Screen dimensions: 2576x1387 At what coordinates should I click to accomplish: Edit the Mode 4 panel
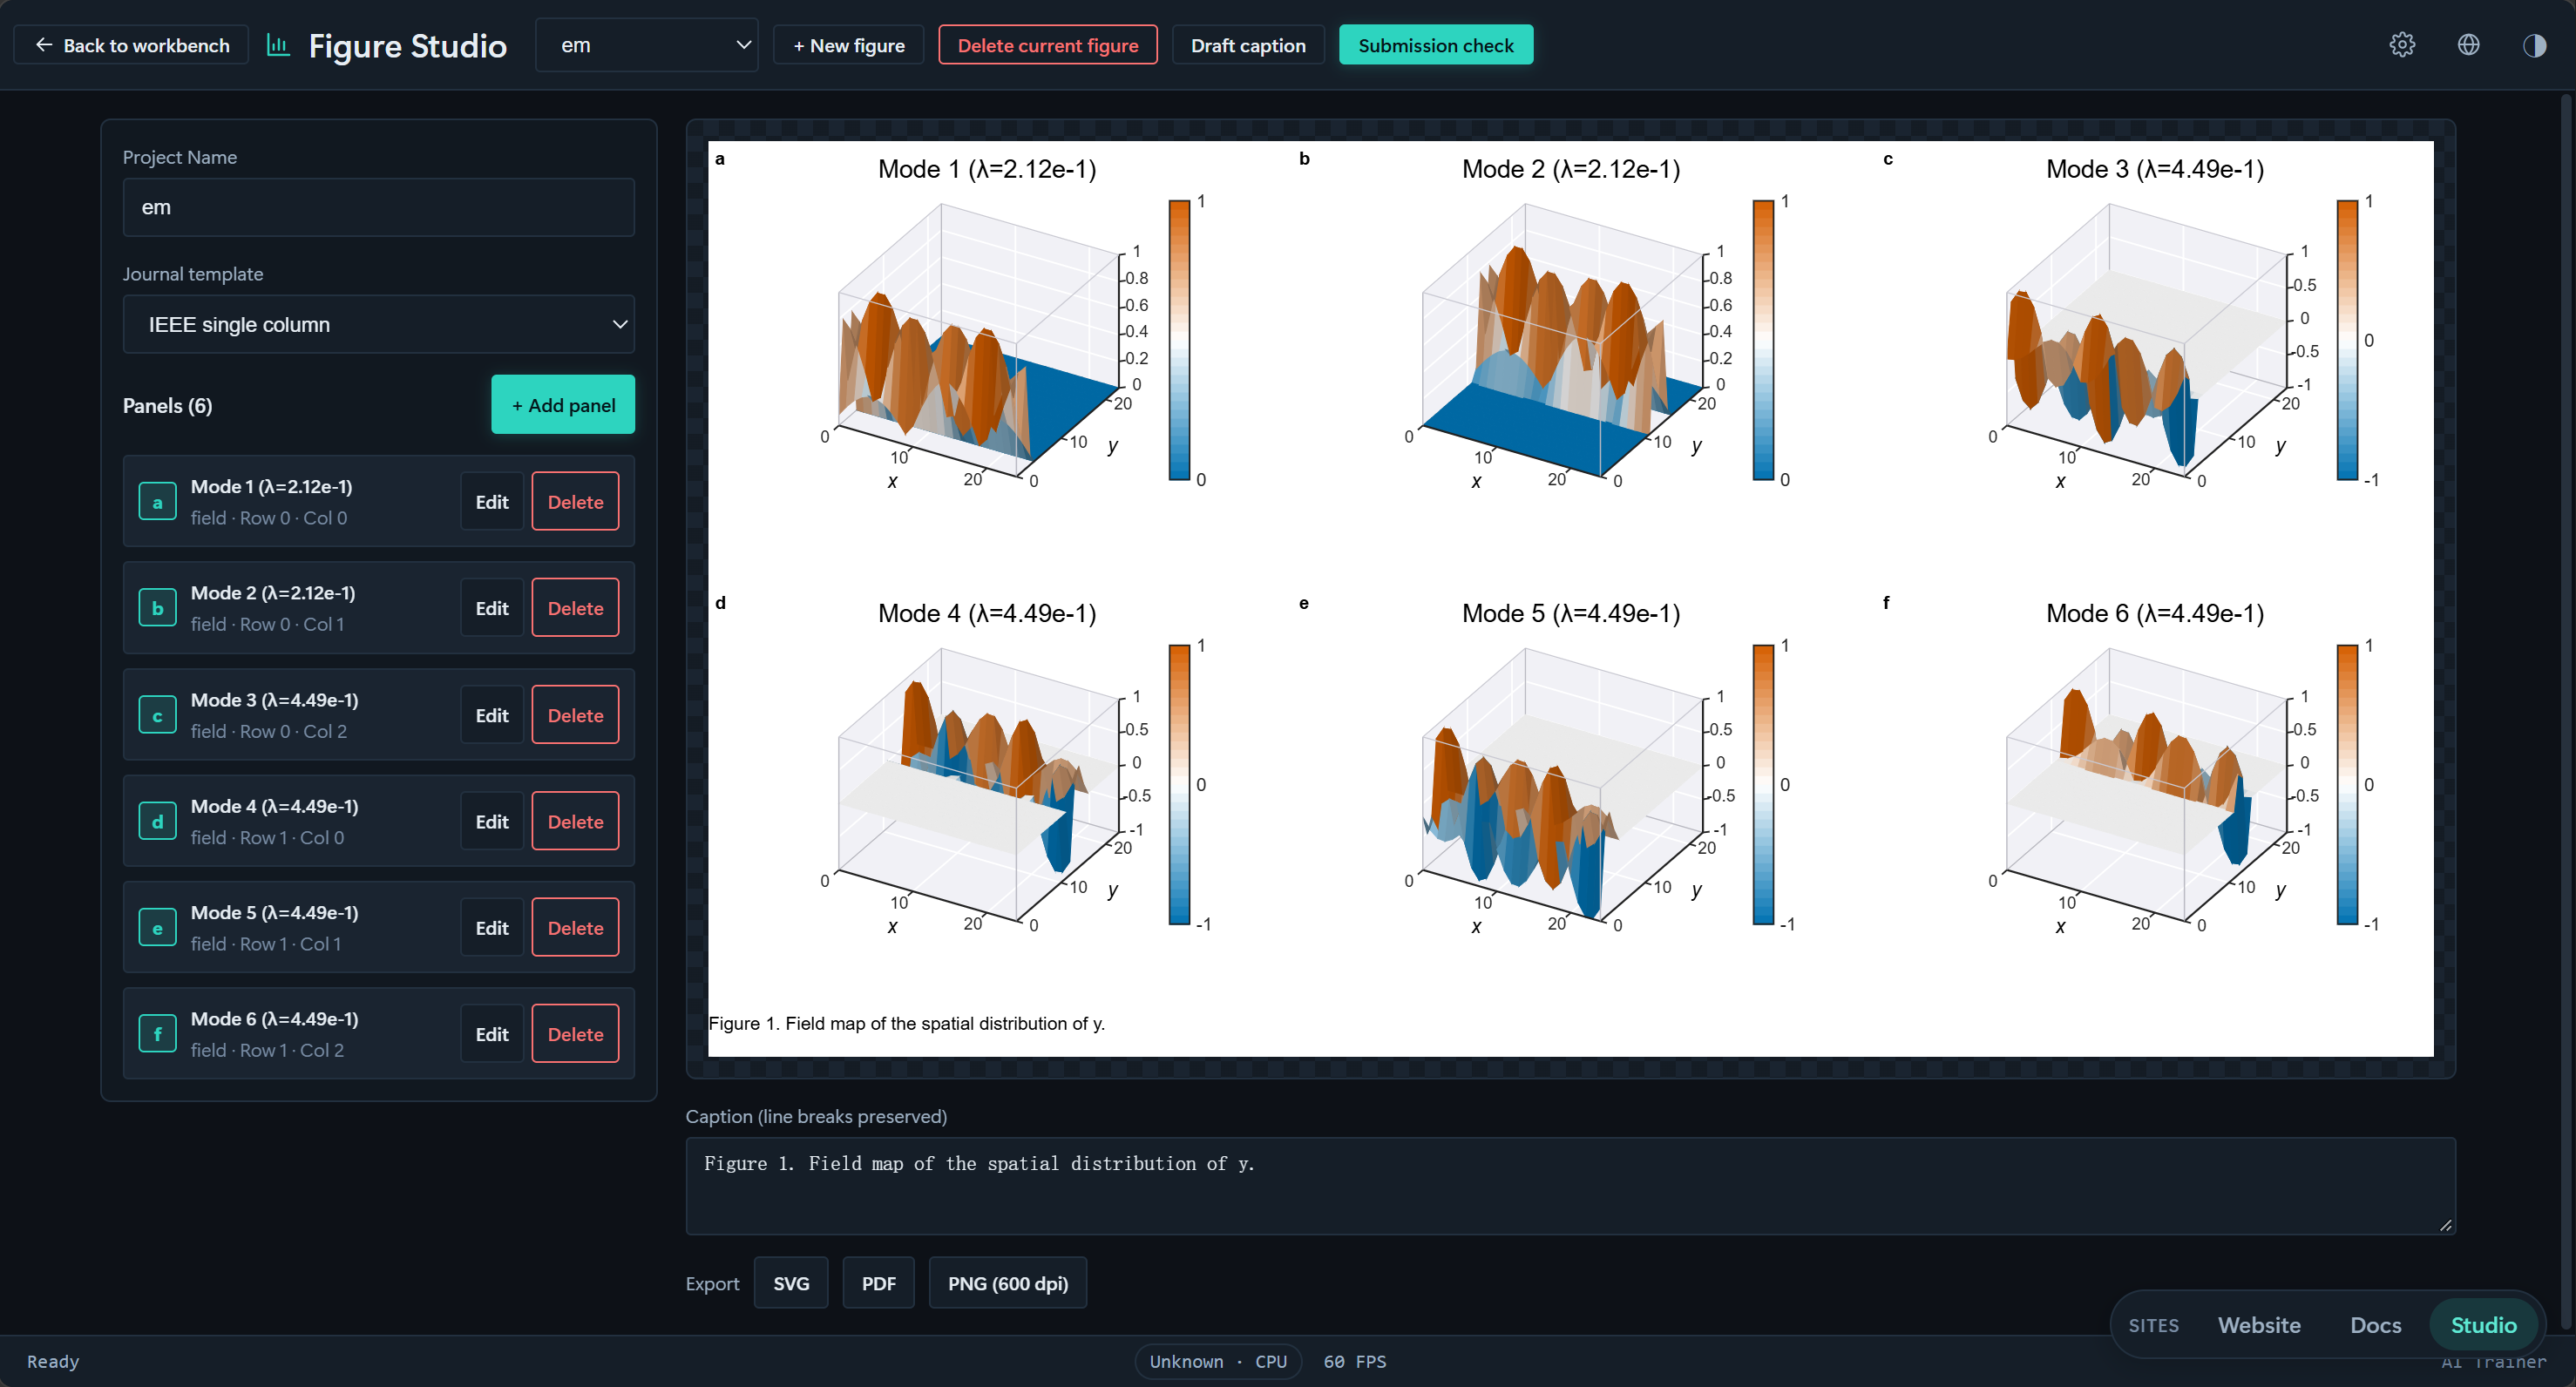[x=491, y=821]
